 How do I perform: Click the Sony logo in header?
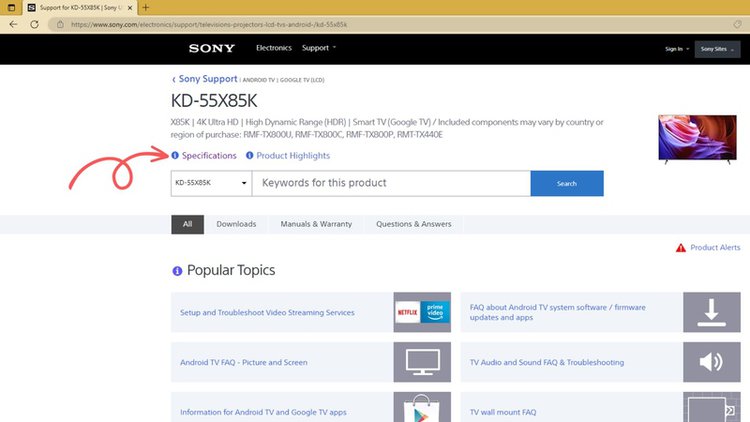(x=211, y=48)
